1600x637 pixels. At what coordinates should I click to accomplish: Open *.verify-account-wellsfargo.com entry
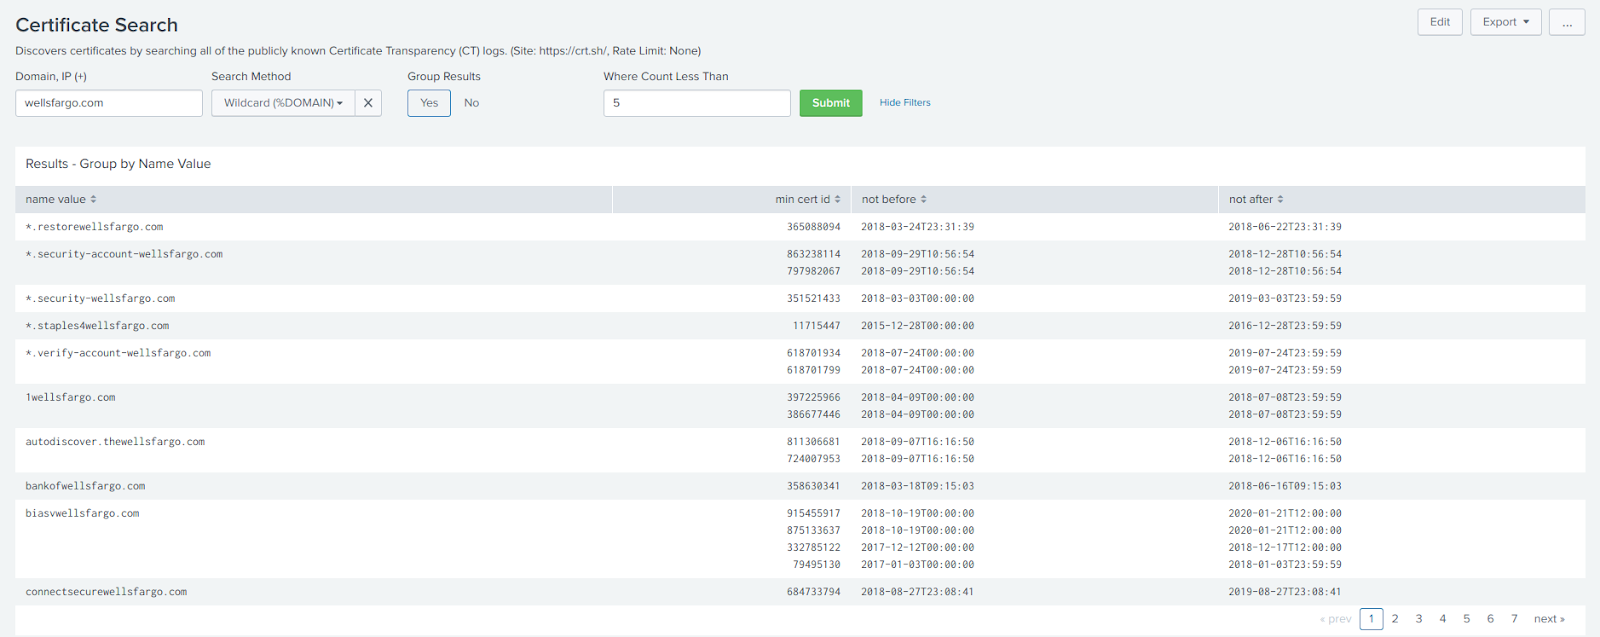118,353
